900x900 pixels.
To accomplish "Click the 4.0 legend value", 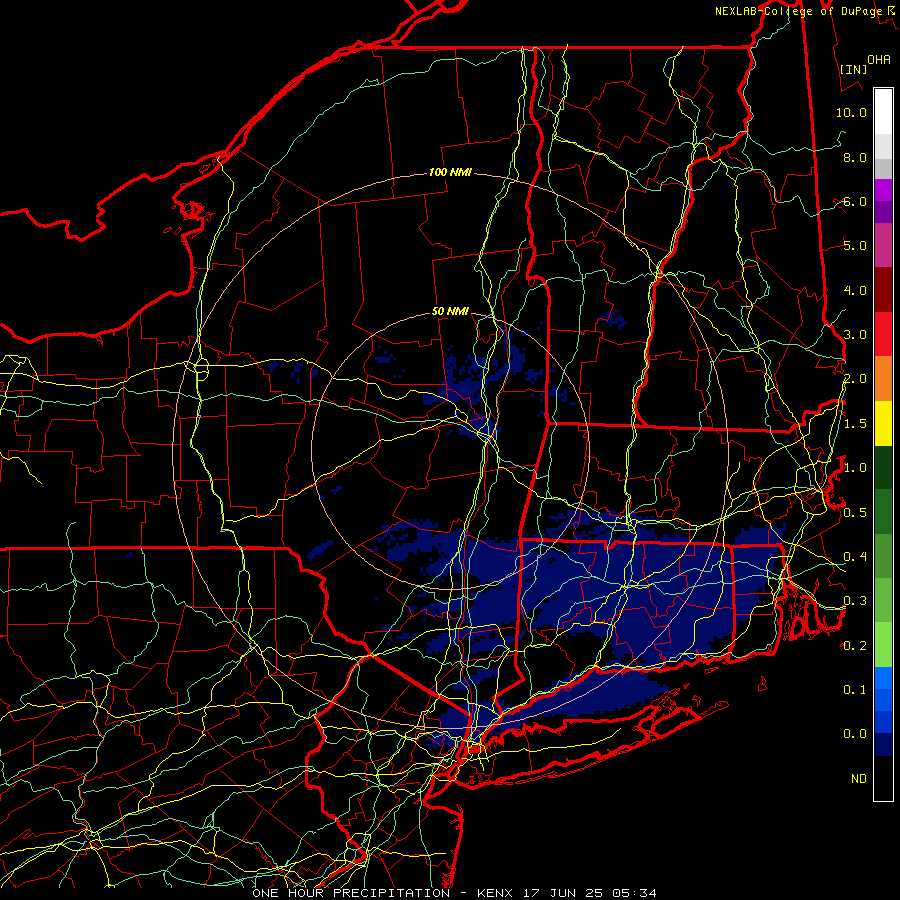I will point(855,290).
